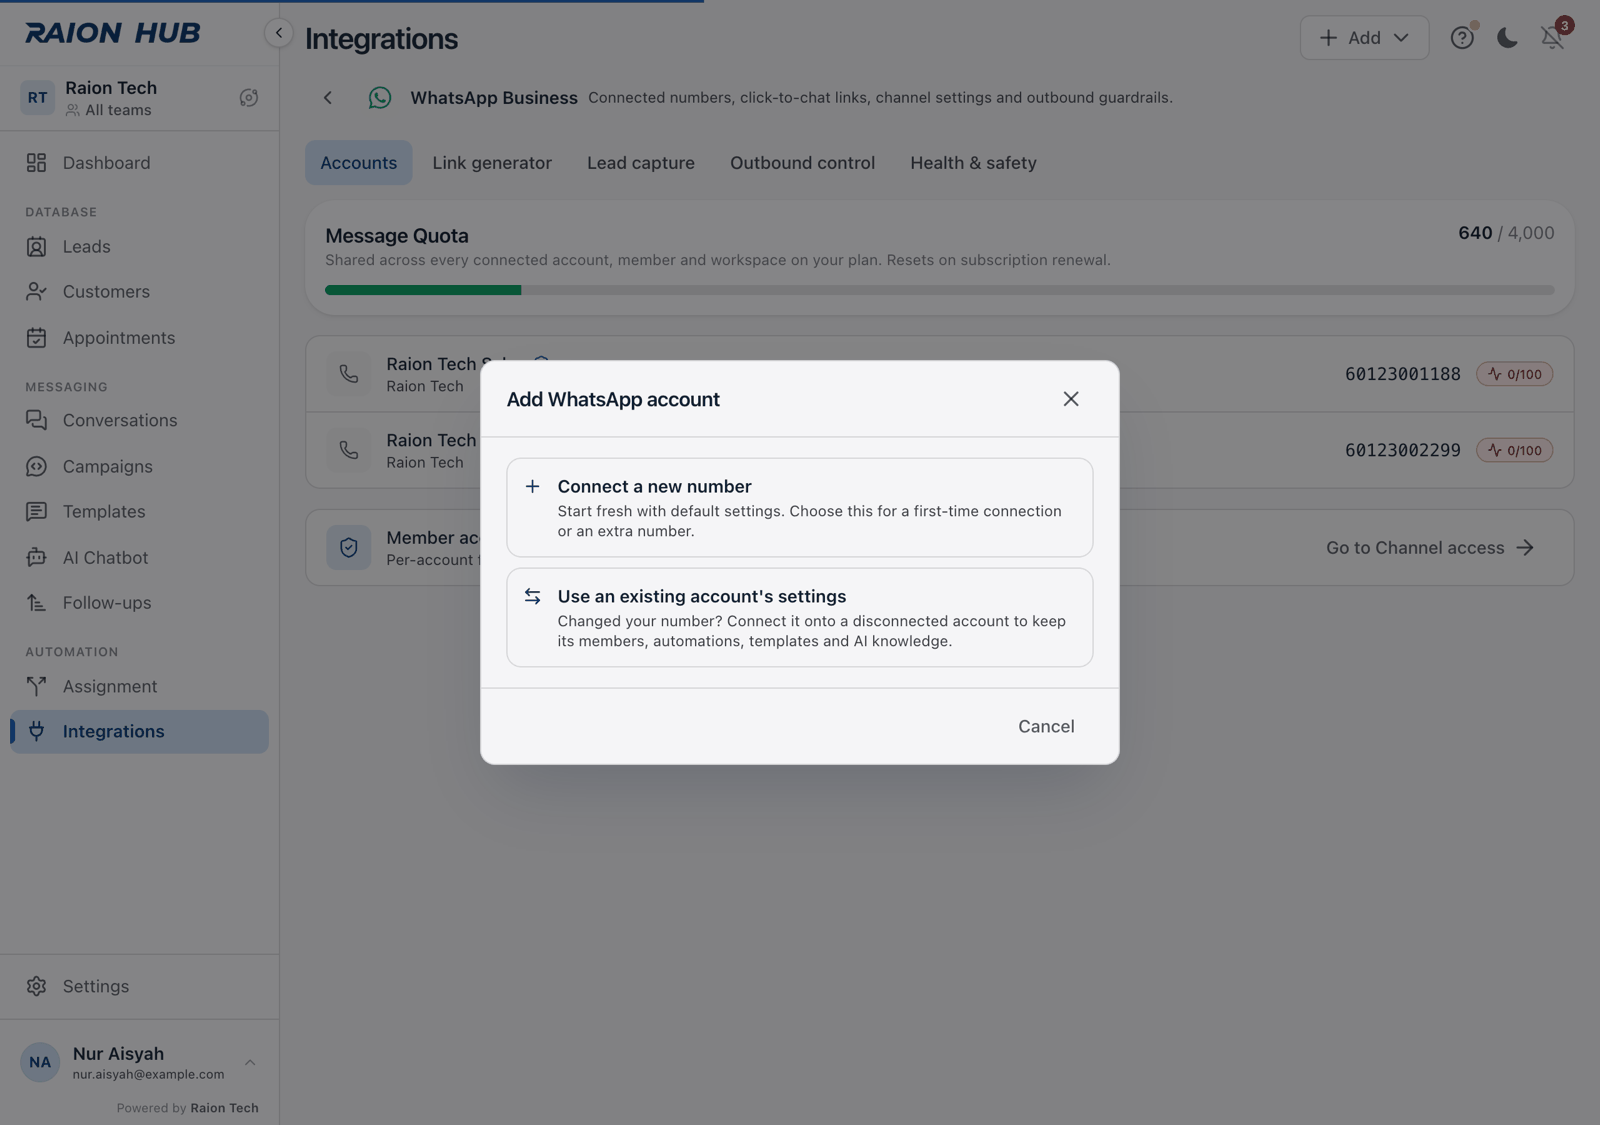Click the Raion Hub logo
The image size is (1600, 1125).
pyautogui.click(x=112, y=33)
